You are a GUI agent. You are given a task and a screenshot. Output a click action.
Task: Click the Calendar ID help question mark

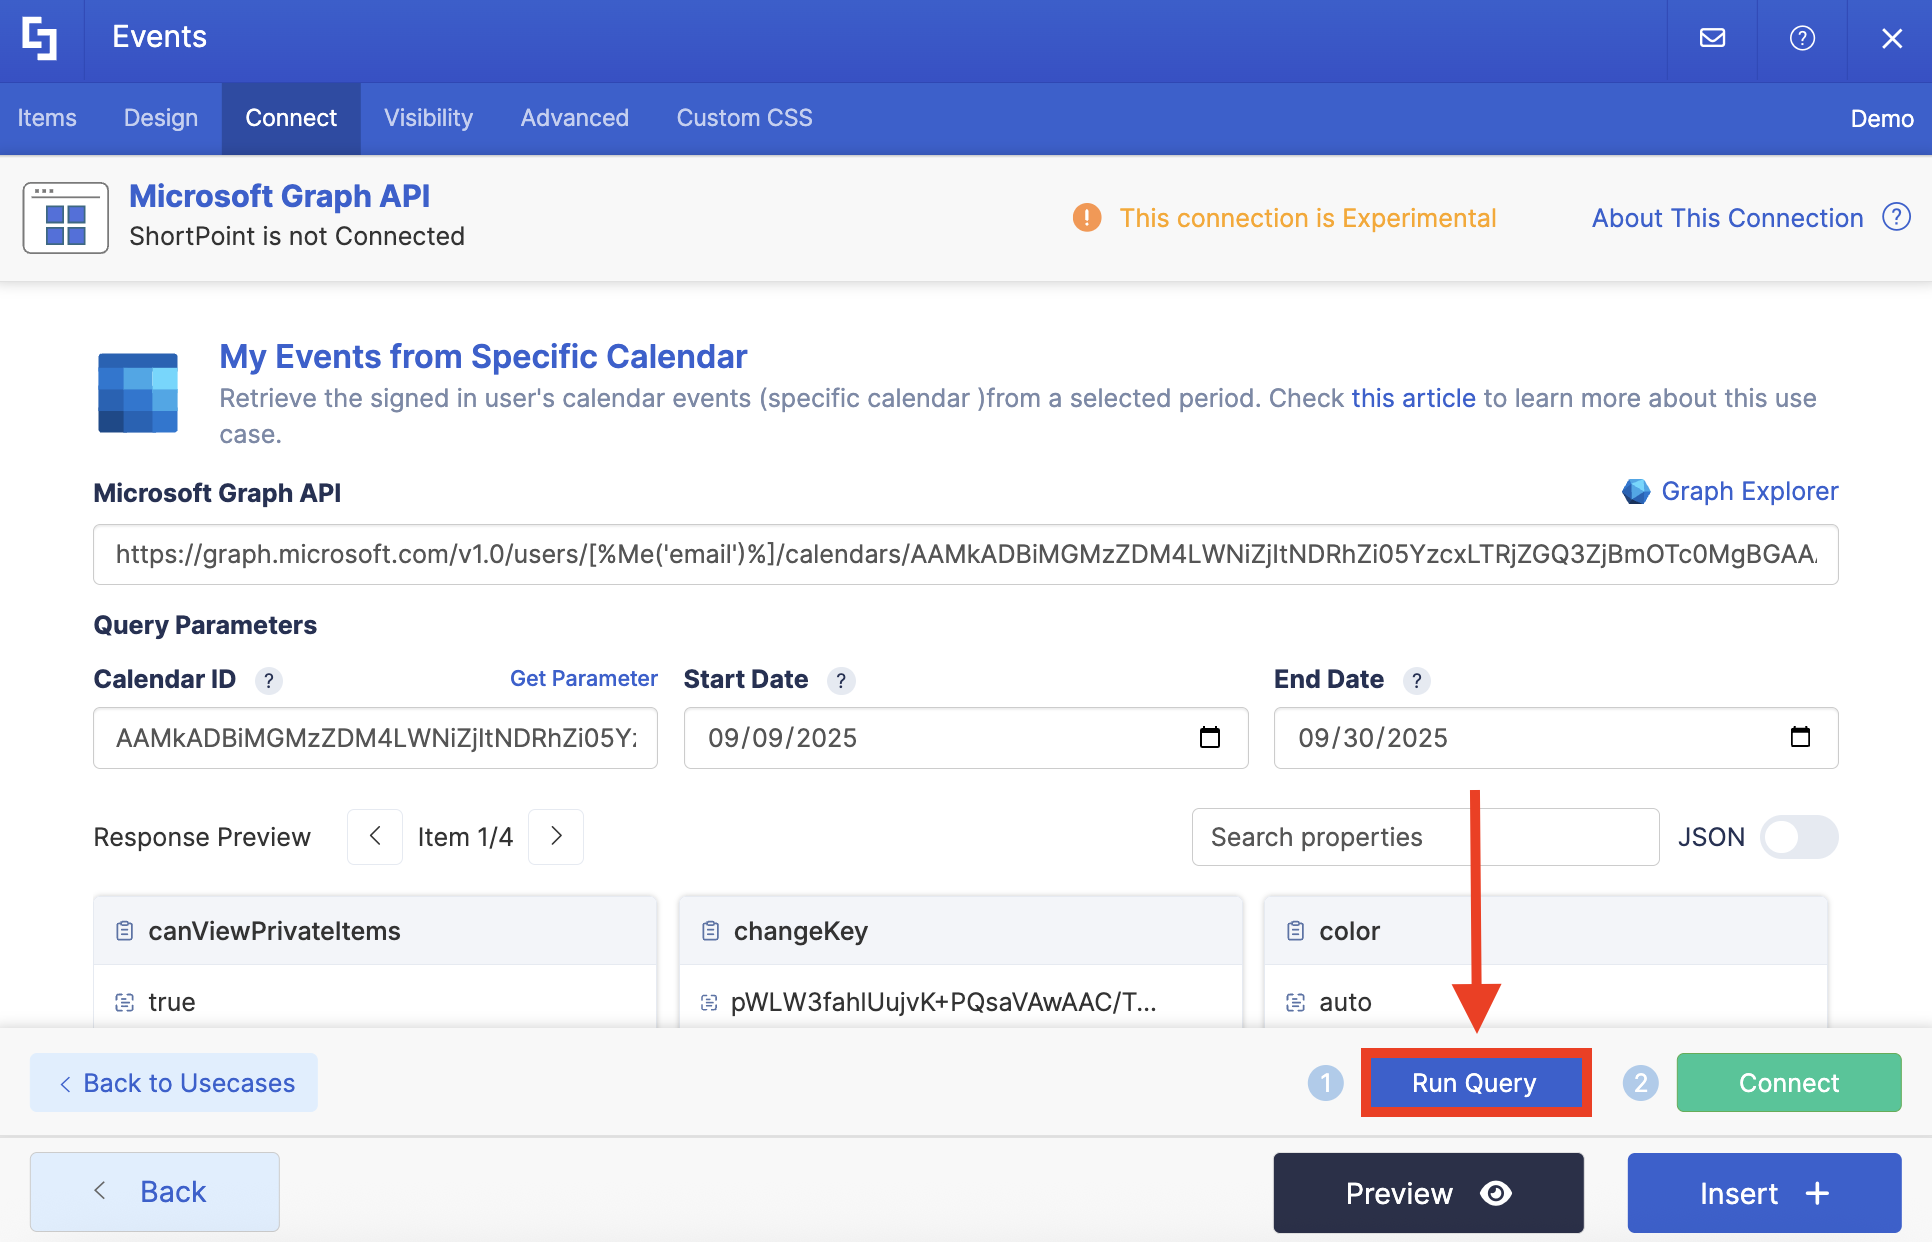tap(268, 681)
